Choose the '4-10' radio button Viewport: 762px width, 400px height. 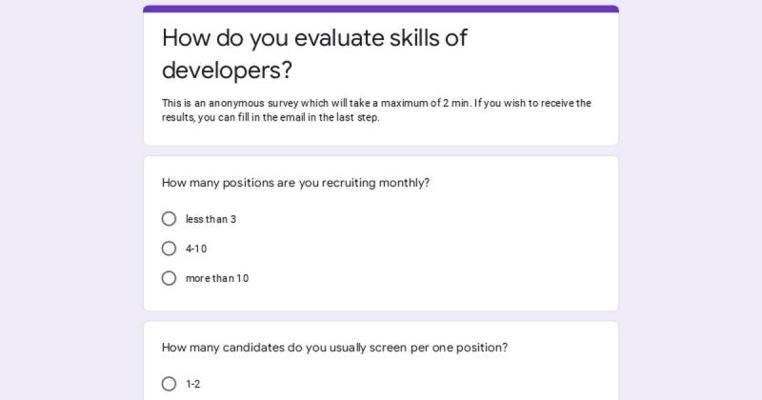(169, 249)
